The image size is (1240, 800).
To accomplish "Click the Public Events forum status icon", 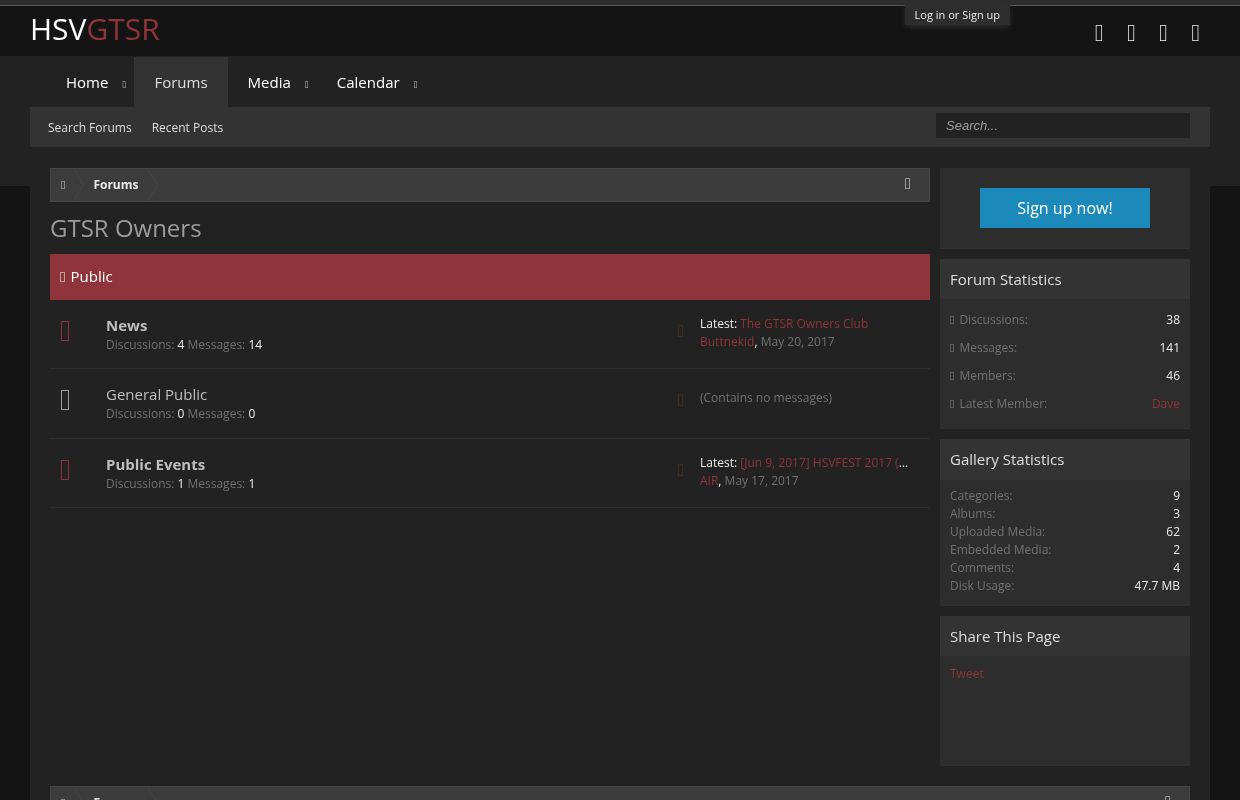I will point(66,470).
